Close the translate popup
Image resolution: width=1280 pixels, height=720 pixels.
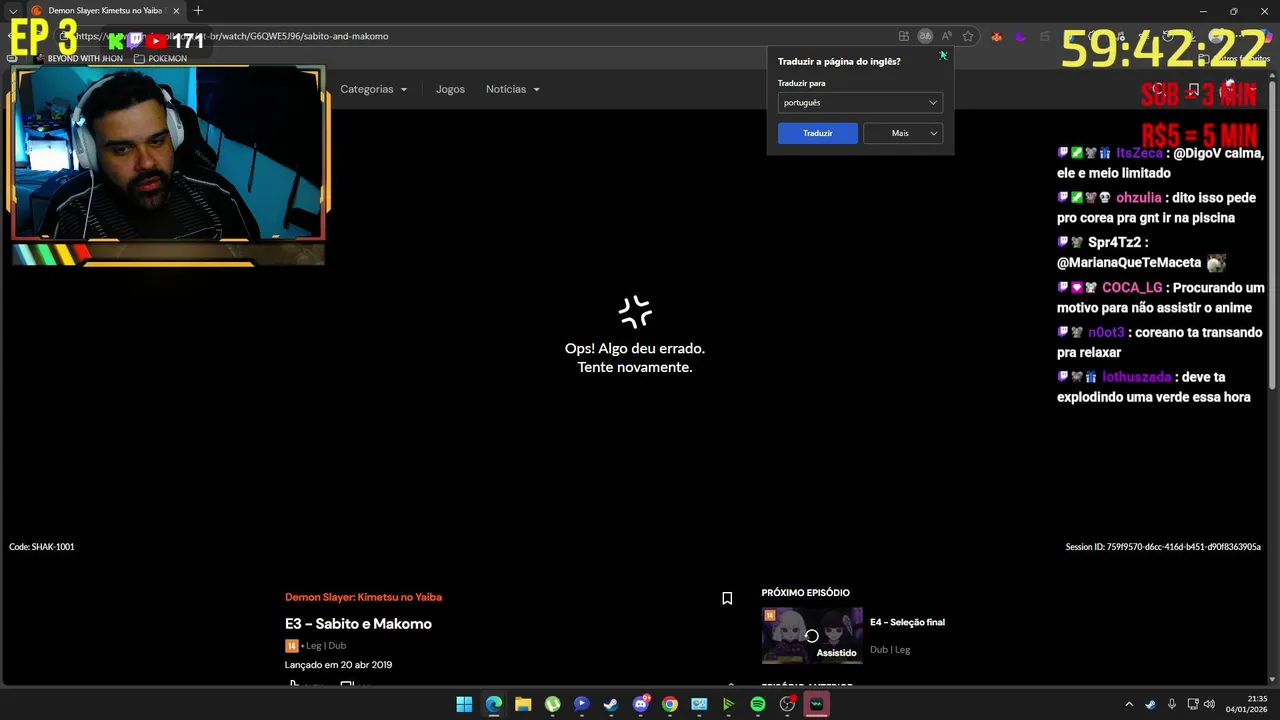tap(943, 55)
